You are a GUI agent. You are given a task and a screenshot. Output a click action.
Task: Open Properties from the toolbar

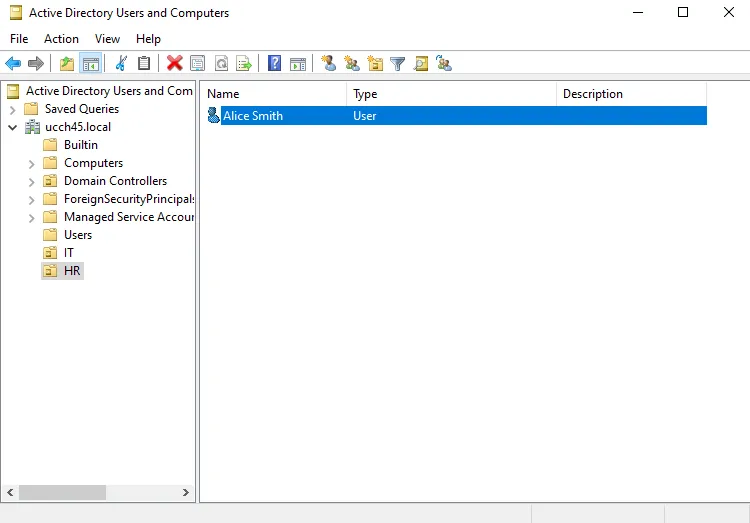point(198,64)
